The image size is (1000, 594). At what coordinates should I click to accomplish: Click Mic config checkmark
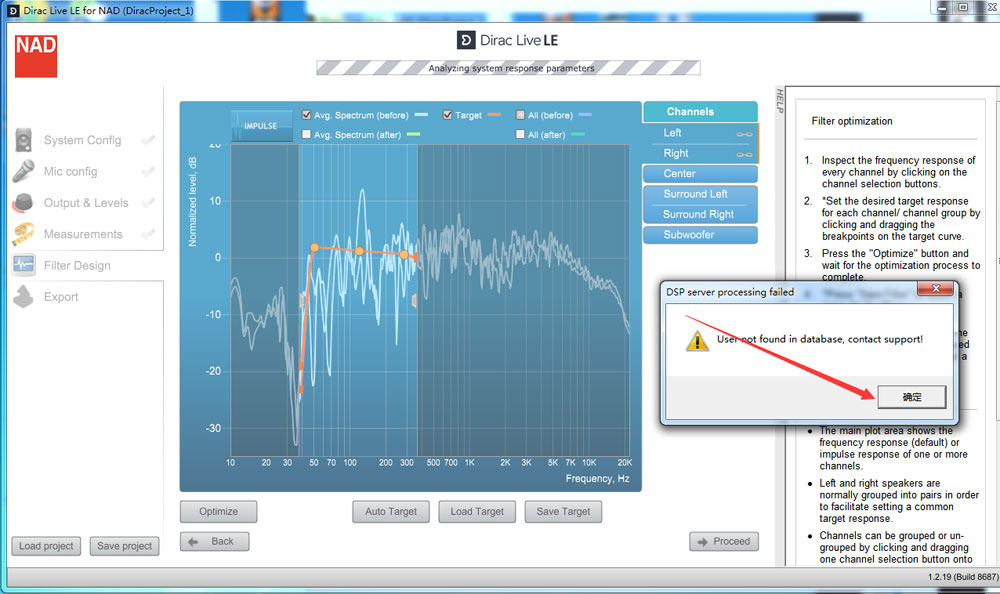click(148, 171)
